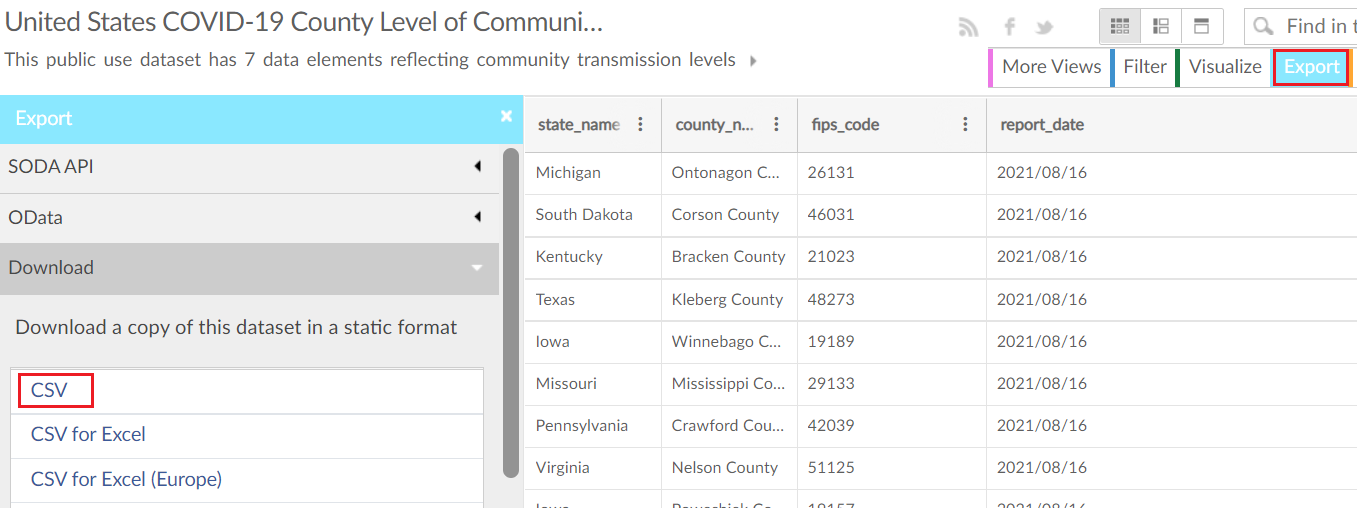Switch to table grid view icon
The image size is (1357, 508).
[x=1120, y=26]
